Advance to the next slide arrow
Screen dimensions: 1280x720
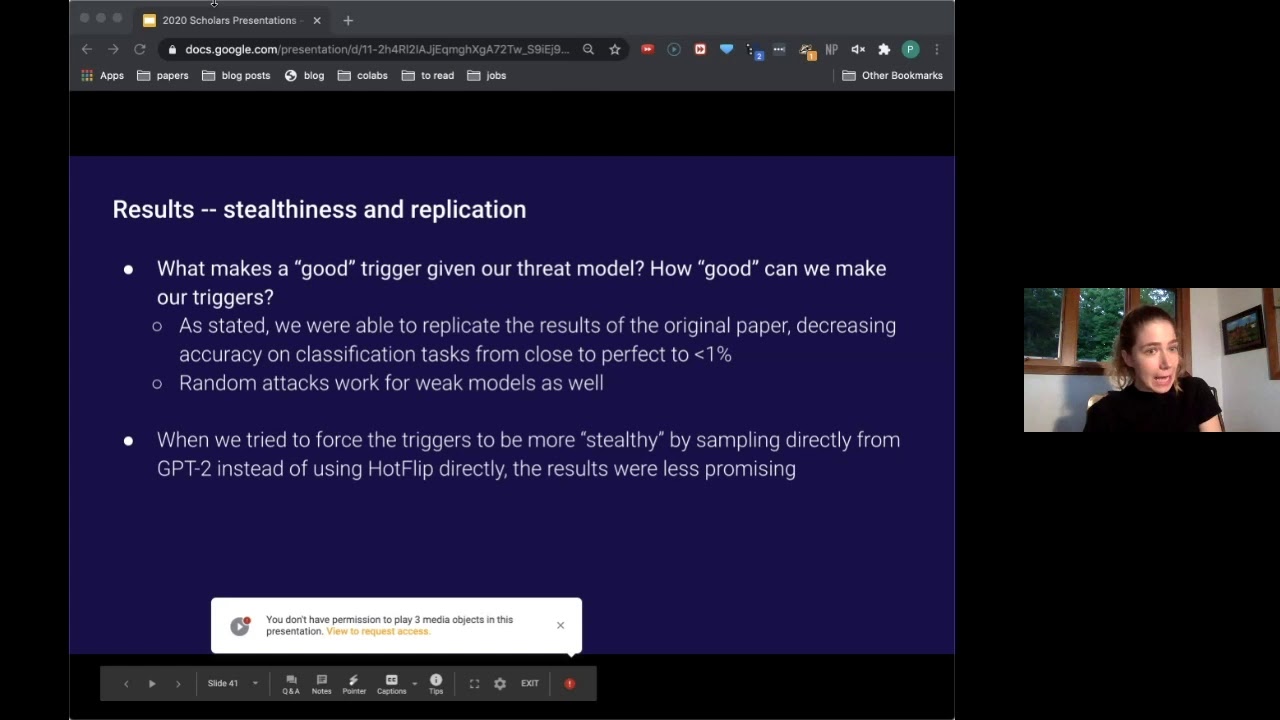point(177,683)
